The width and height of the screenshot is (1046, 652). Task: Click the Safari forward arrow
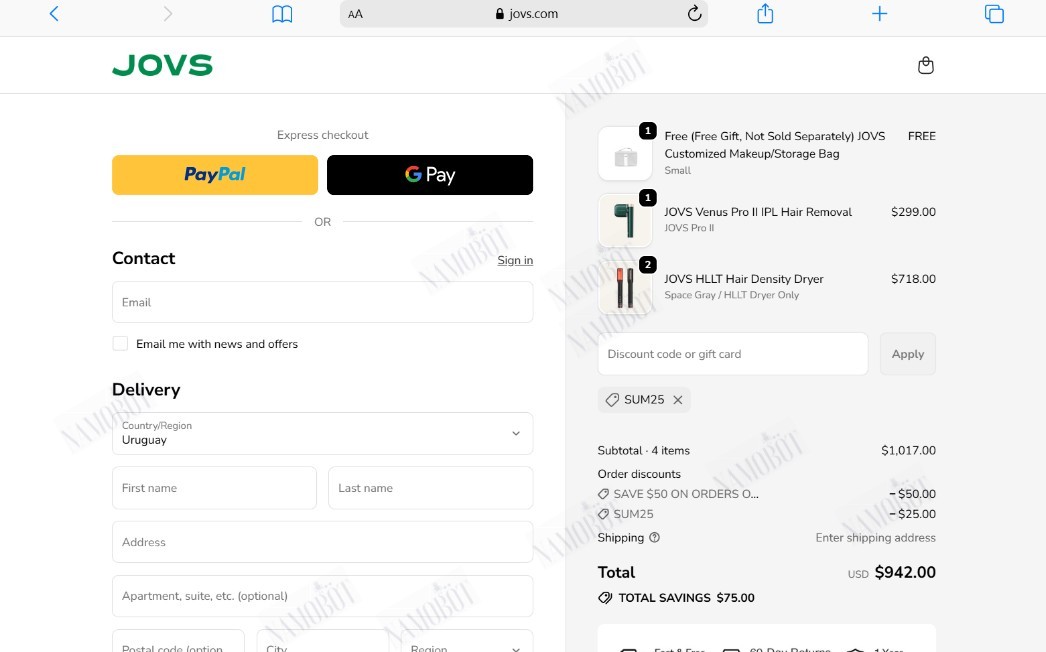pos(167,13)
